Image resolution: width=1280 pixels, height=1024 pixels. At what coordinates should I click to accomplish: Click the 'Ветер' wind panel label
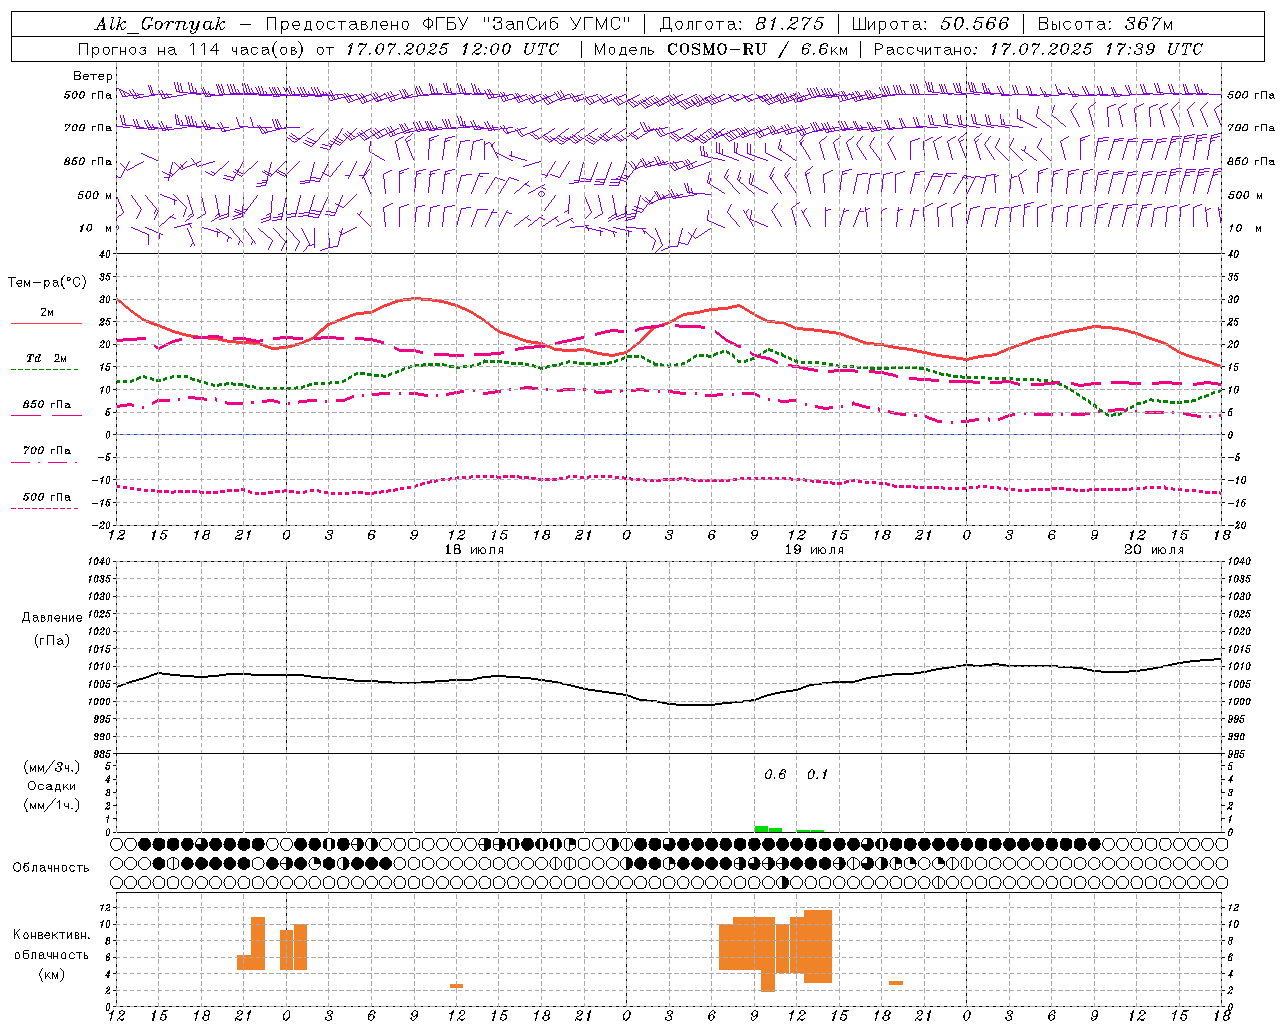(x=93, y=76)
